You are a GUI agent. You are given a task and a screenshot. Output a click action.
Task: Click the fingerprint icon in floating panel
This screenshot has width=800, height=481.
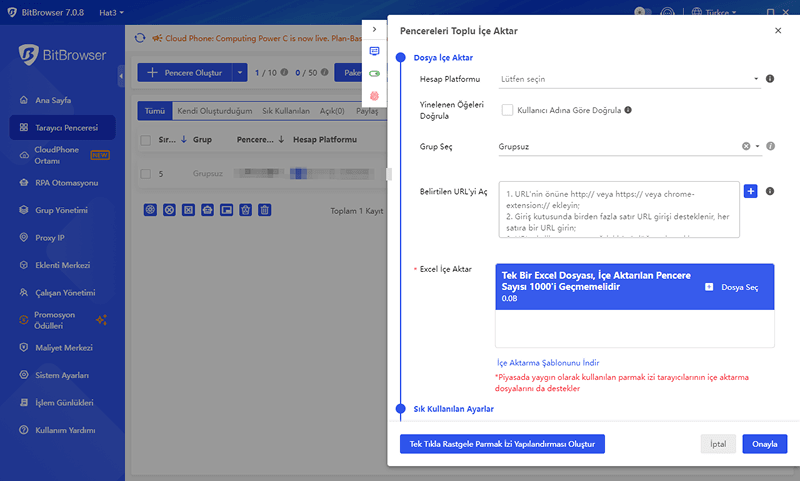(x=374, y=95)
